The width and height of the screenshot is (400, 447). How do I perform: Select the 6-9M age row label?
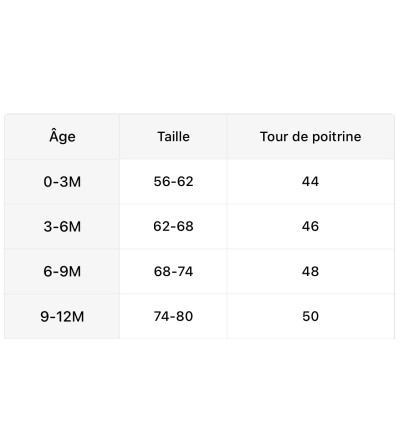(62, 271)
